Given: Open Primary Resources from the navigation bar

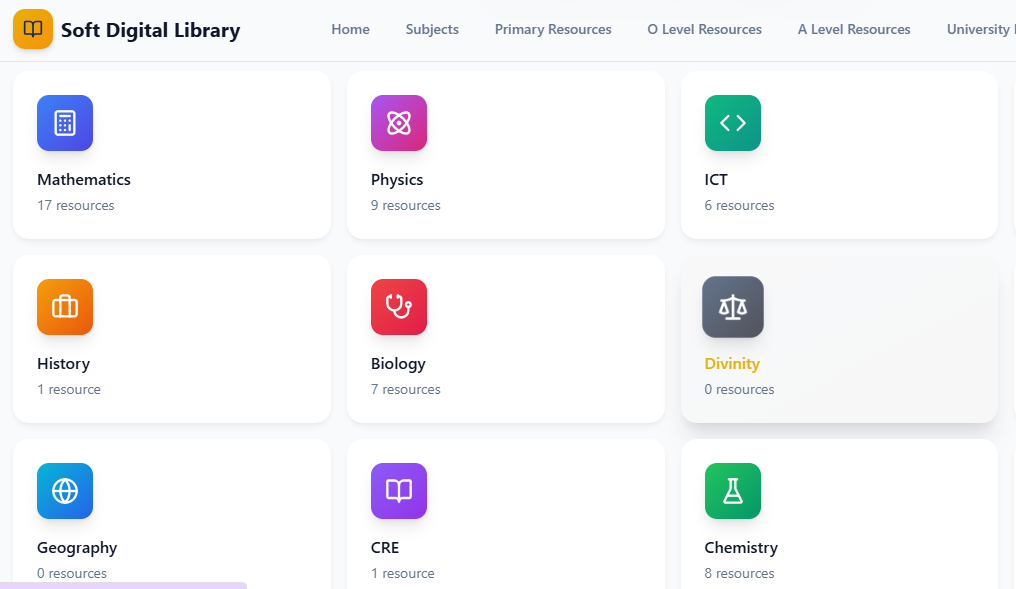Looking at the screenshot, I should tap(553, 29).
